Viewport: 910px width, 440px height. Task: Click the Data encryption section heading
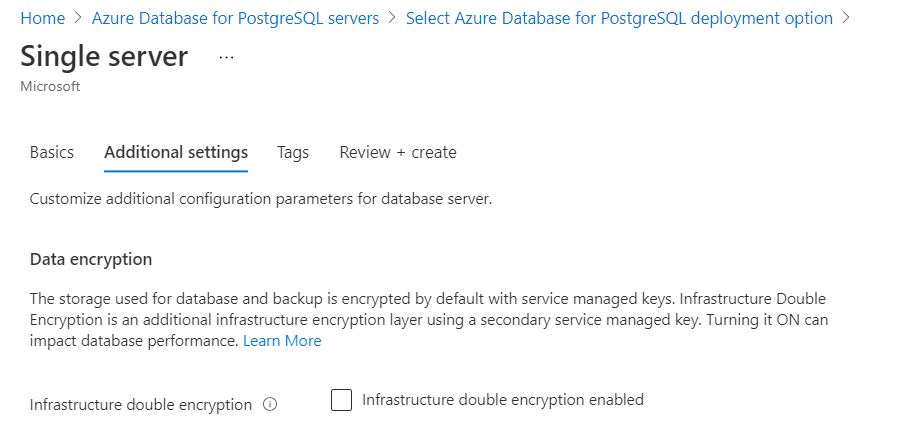pyautogui.click(x=91, y=259)
